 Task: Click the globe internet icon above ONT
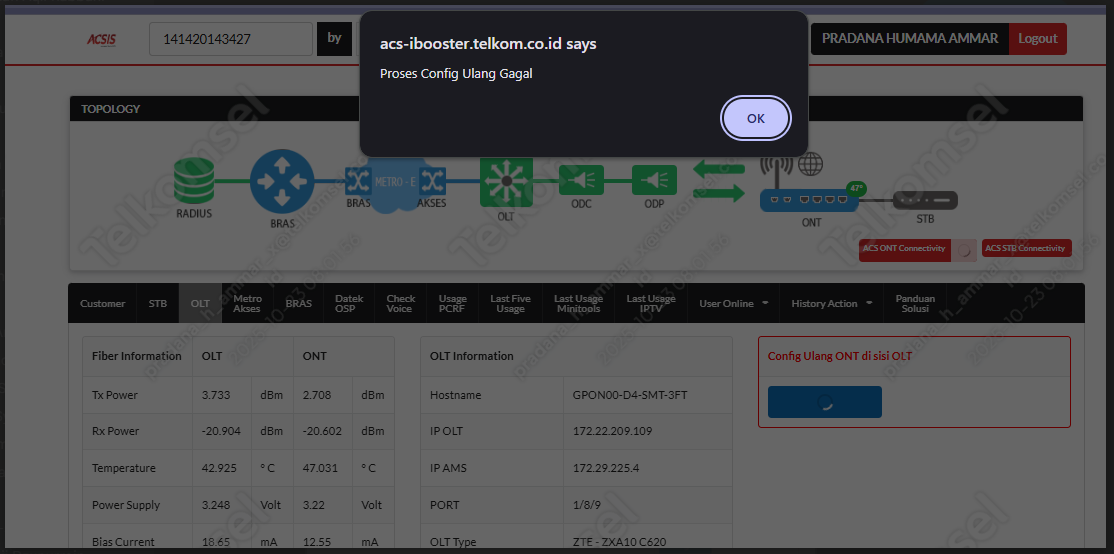pos(811,165)
